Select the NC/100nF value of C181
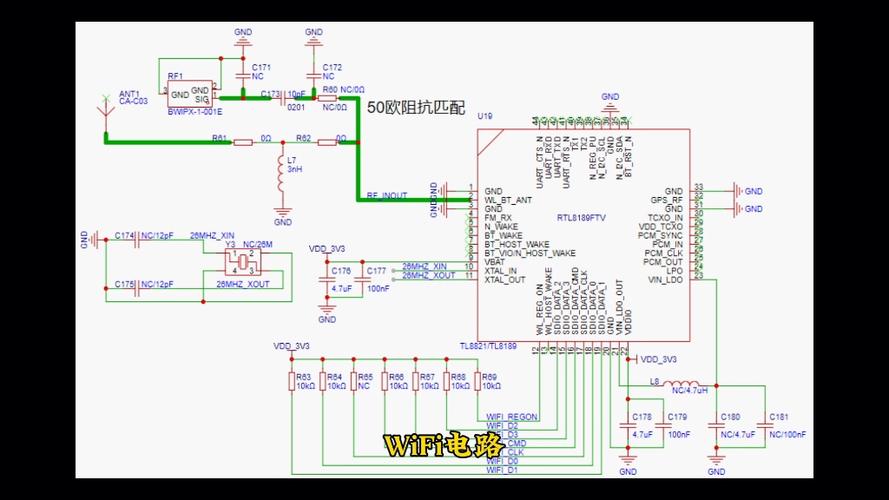The width and height of the screenshot is (889, 500). pos(787,435)
